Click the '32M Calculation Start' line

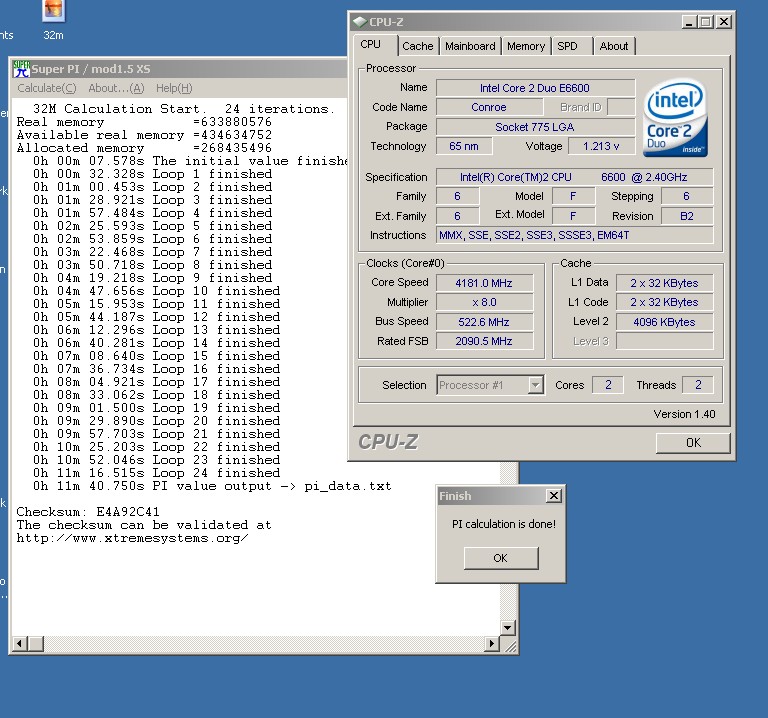pyautogui.click(x=184, y=109)
